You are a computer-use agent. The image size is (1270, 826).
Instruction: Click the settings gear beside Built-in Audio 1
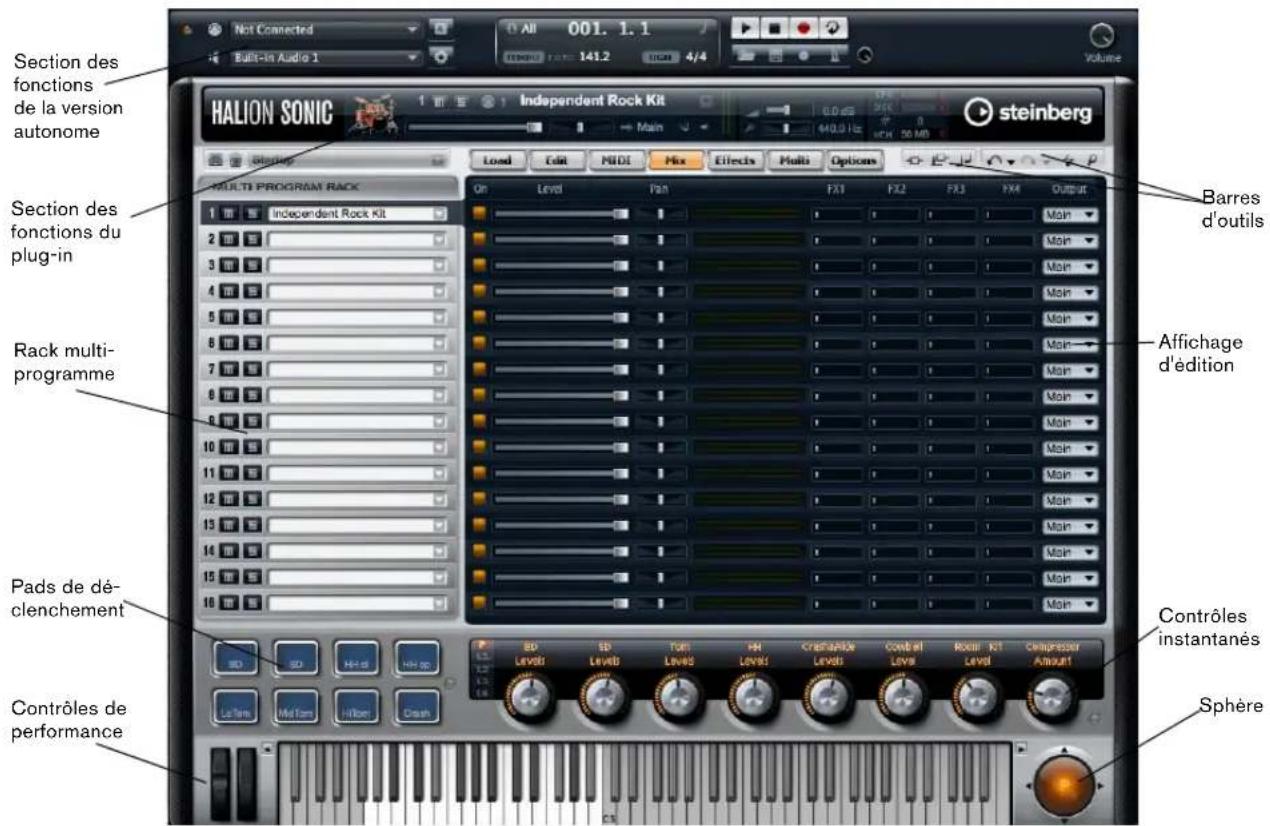[x=440, y=57]
